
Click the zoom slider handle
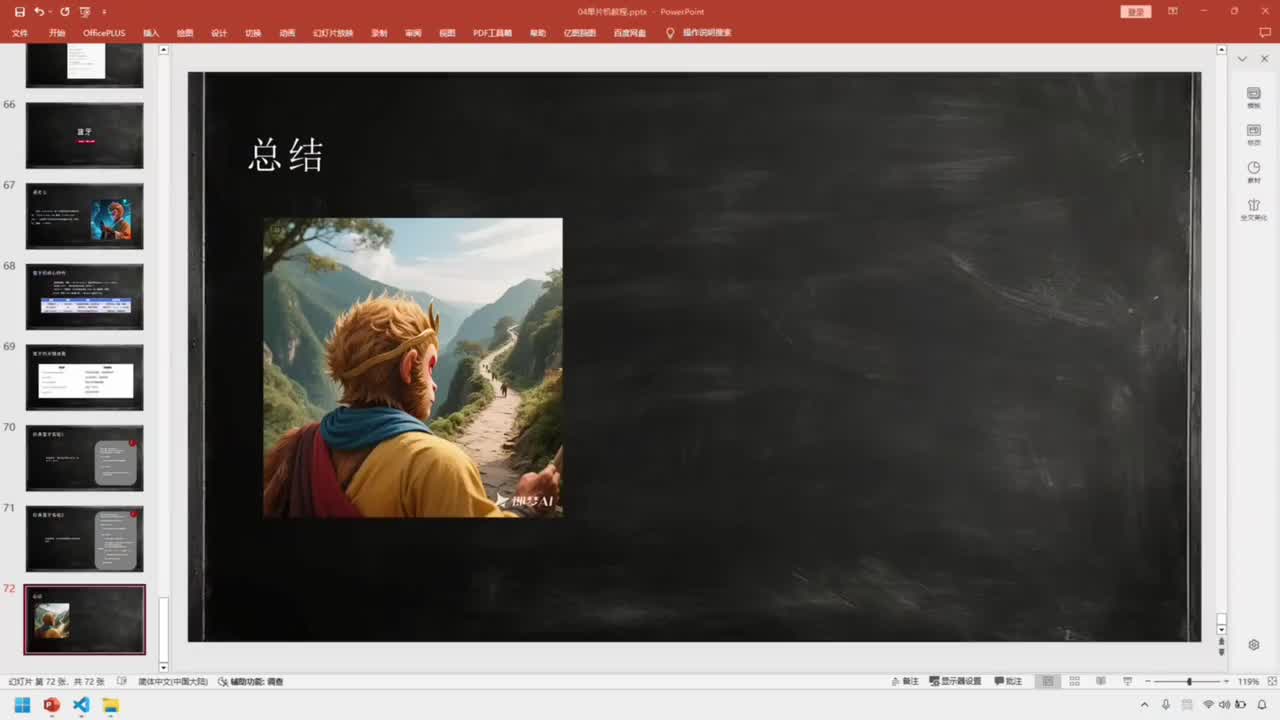click(x=1189, y=681)
